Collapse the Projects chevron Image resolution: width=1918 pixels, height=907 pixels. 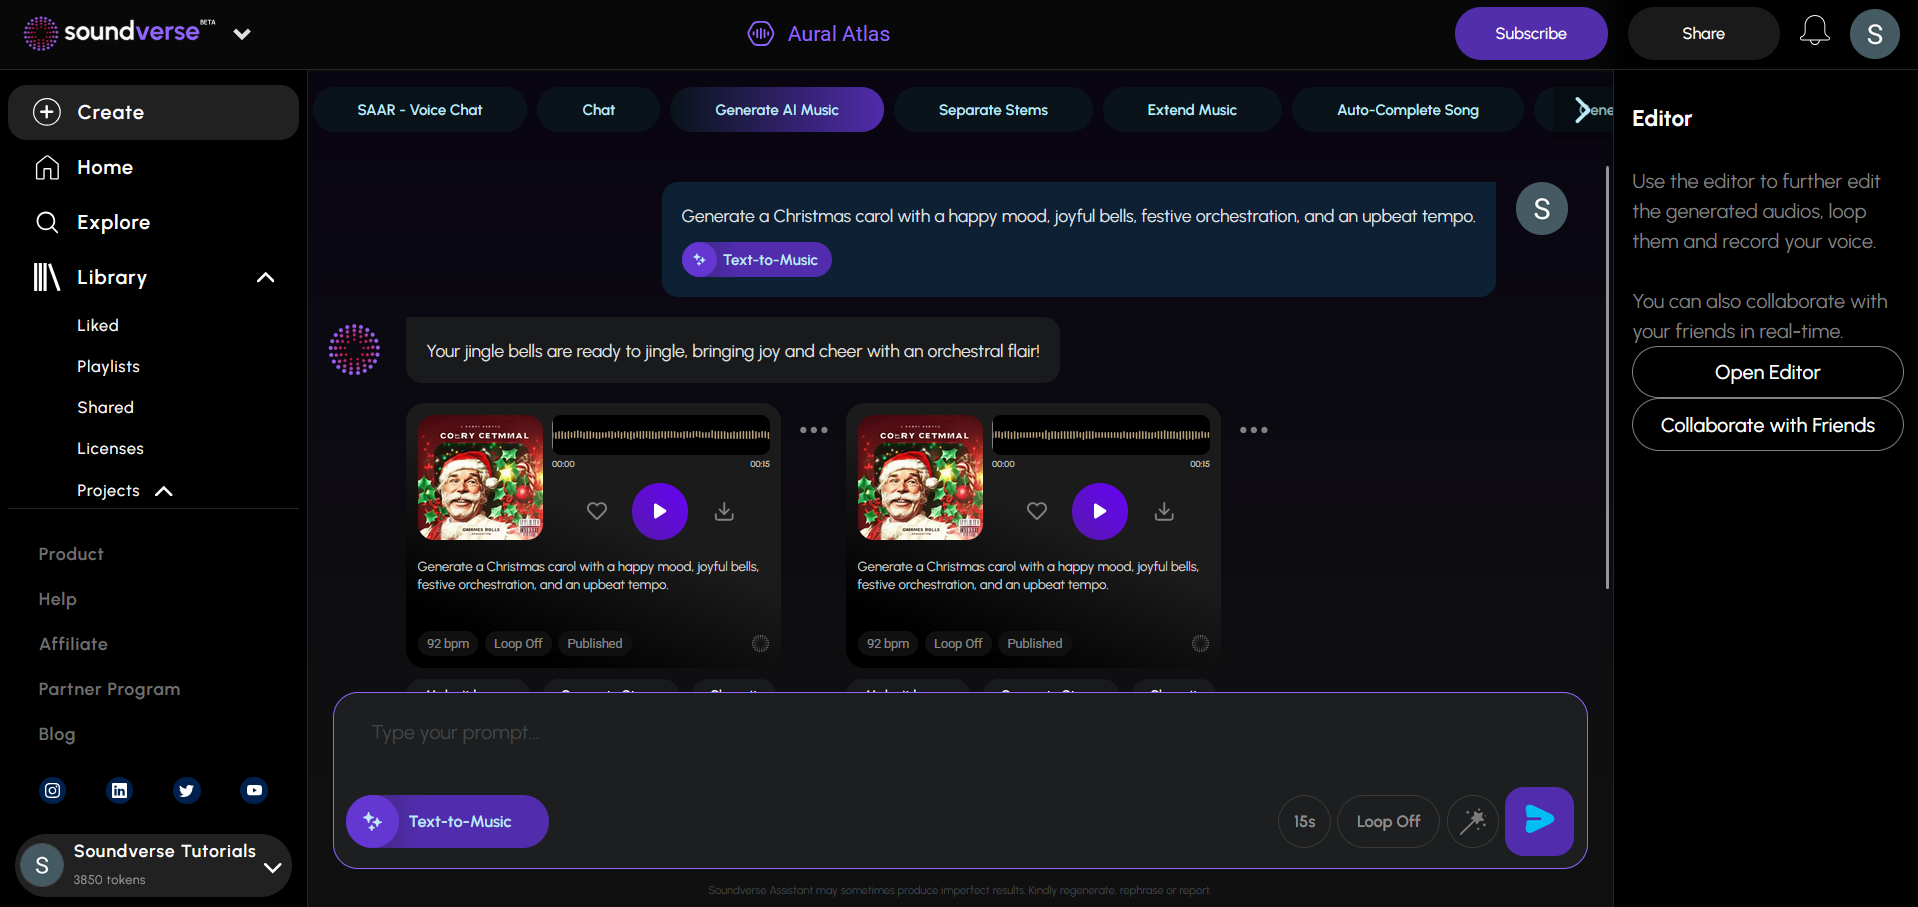[164, 491]
